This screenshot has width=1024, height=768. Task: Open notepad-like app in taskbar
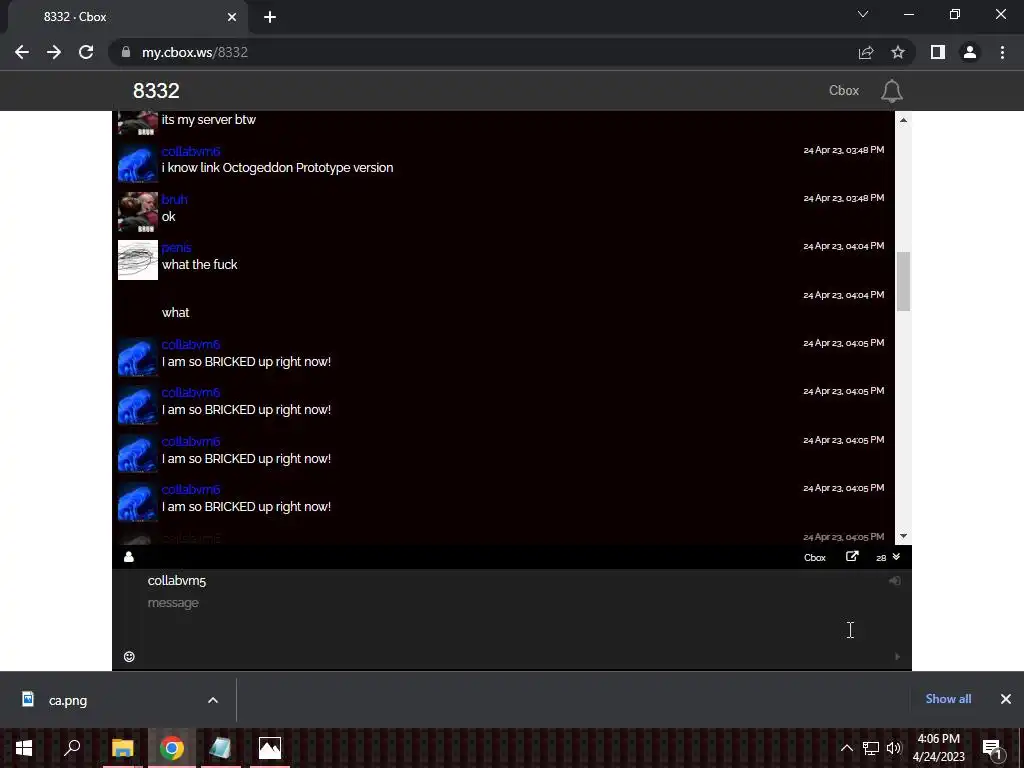coord(220,748)
